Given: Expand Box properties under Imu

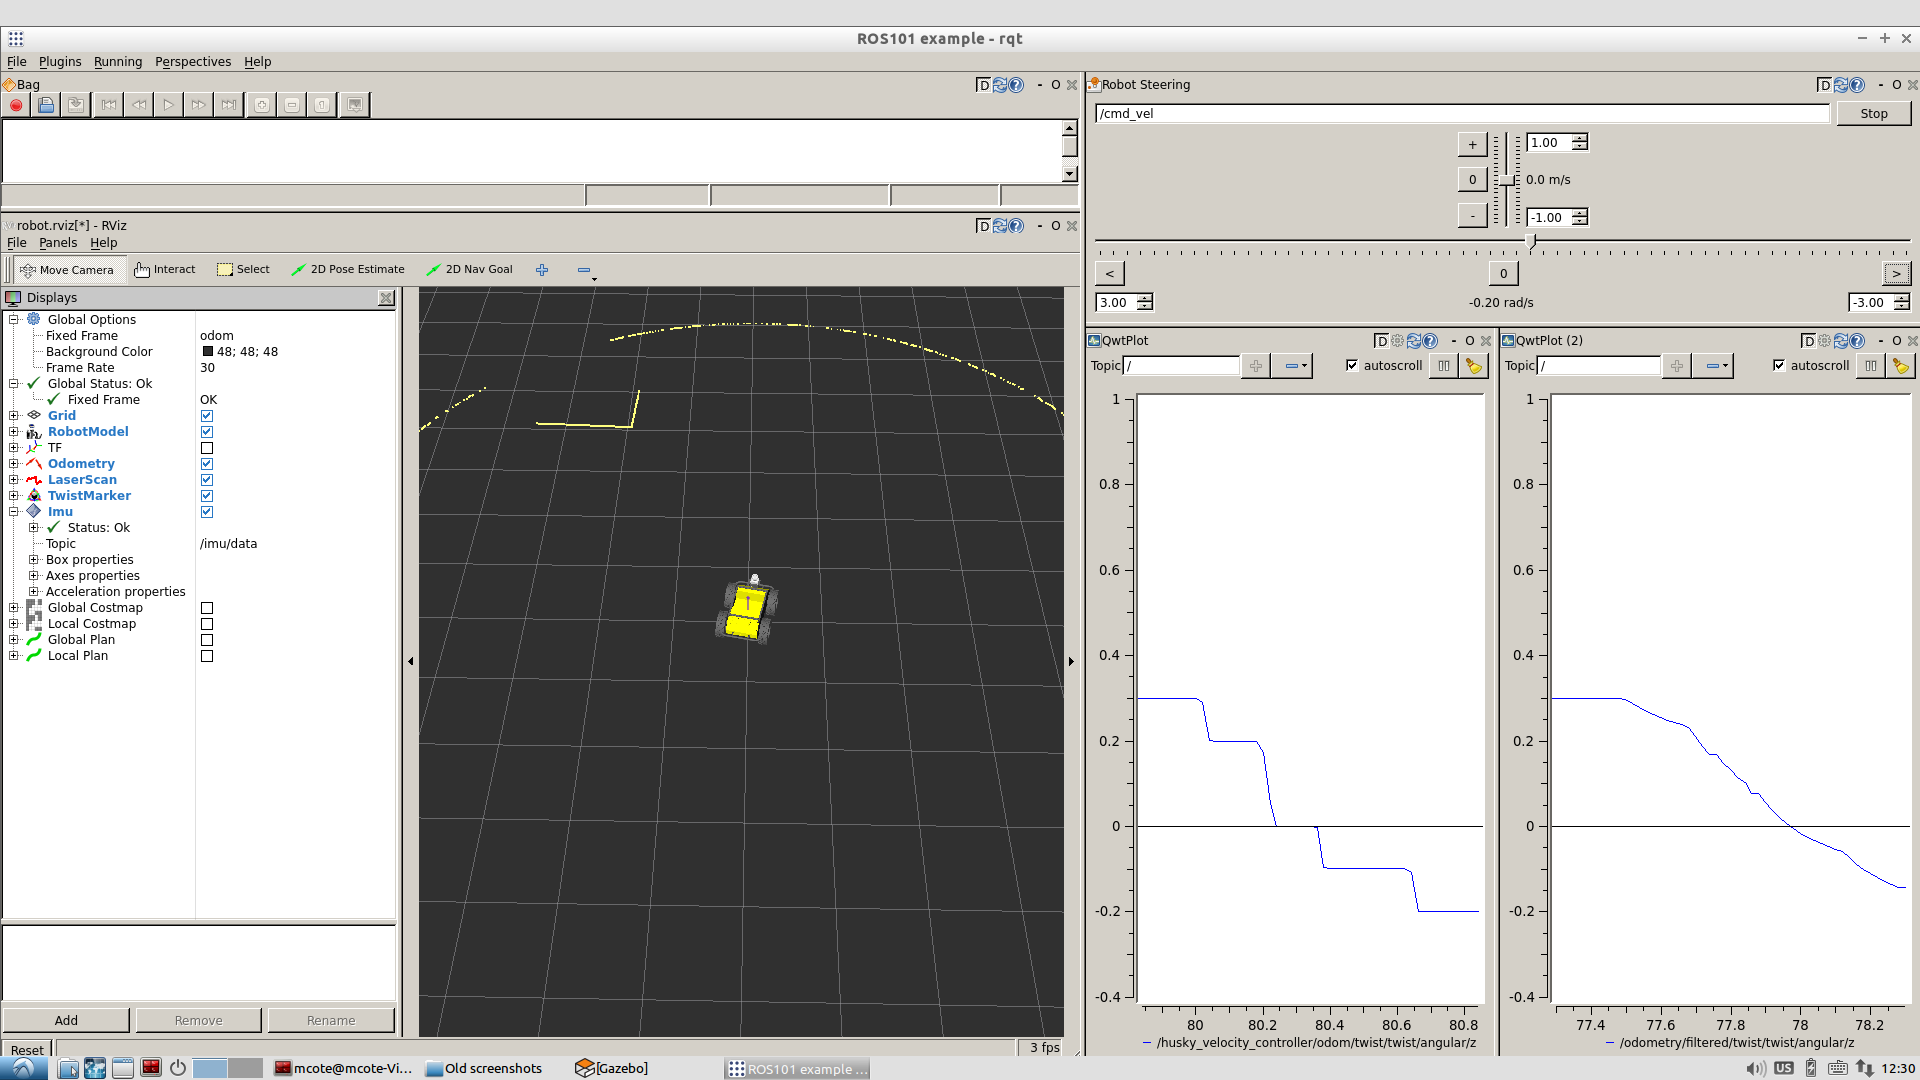Looking at the screenshot, I should pos(34,560).
